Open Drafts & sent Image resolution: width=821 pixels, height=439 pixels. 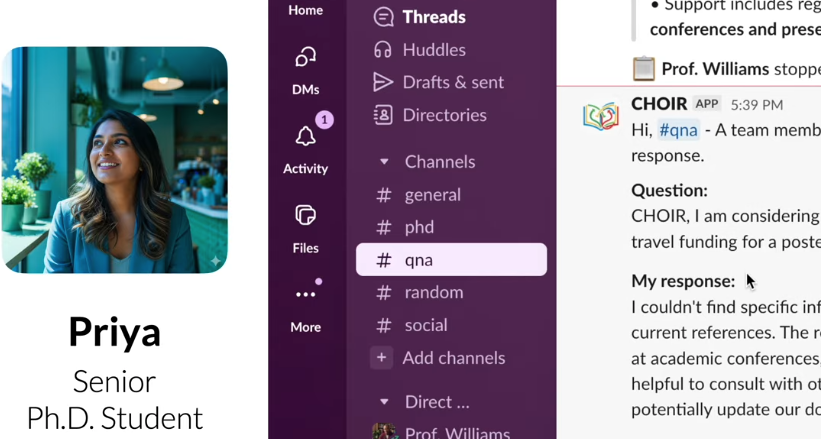[x=452, y=82]
